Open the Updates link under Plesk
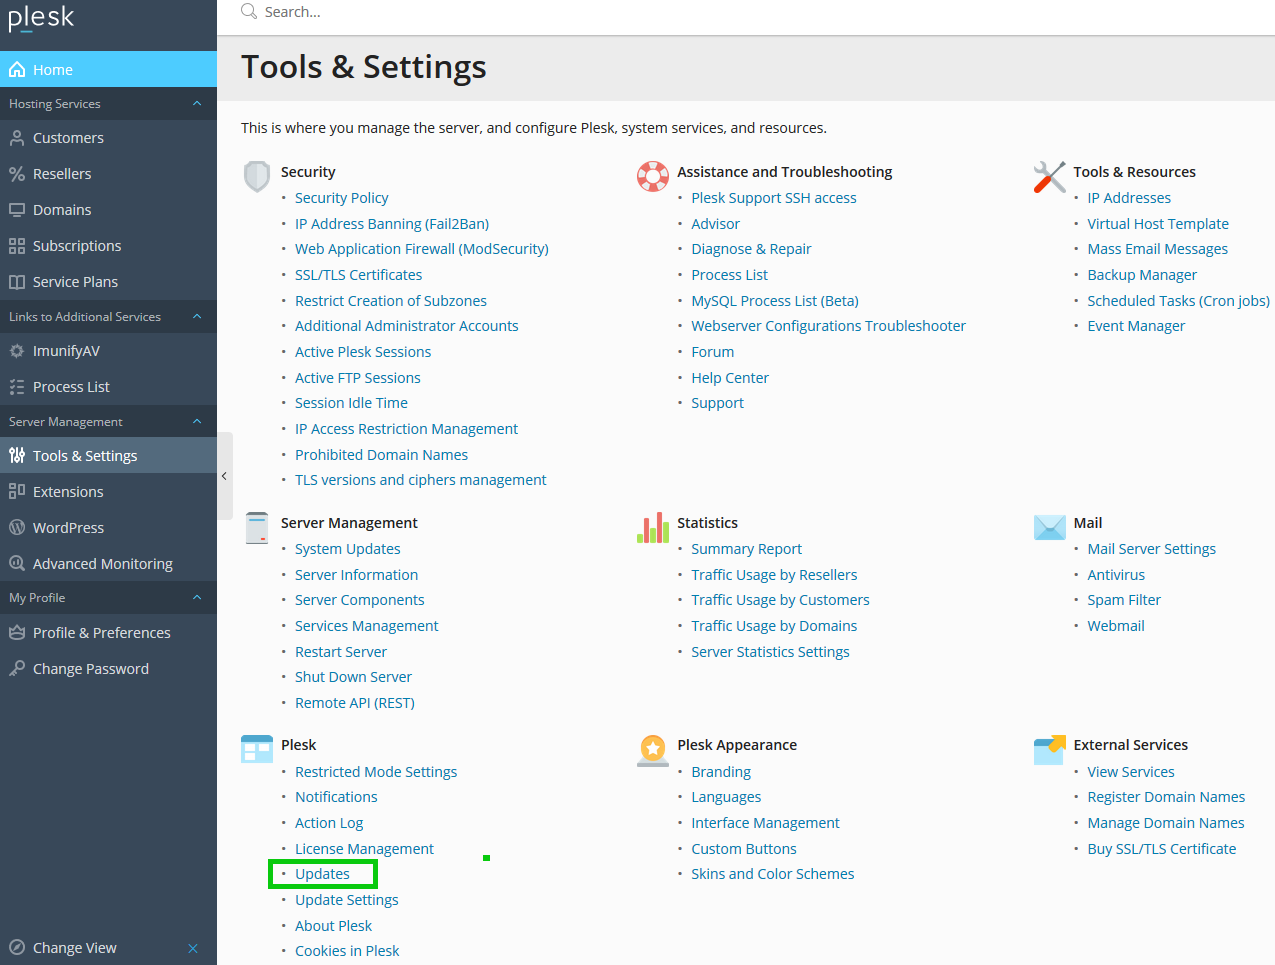The height and width of the screenshot is (965, 1275). [x=322, y=874]
